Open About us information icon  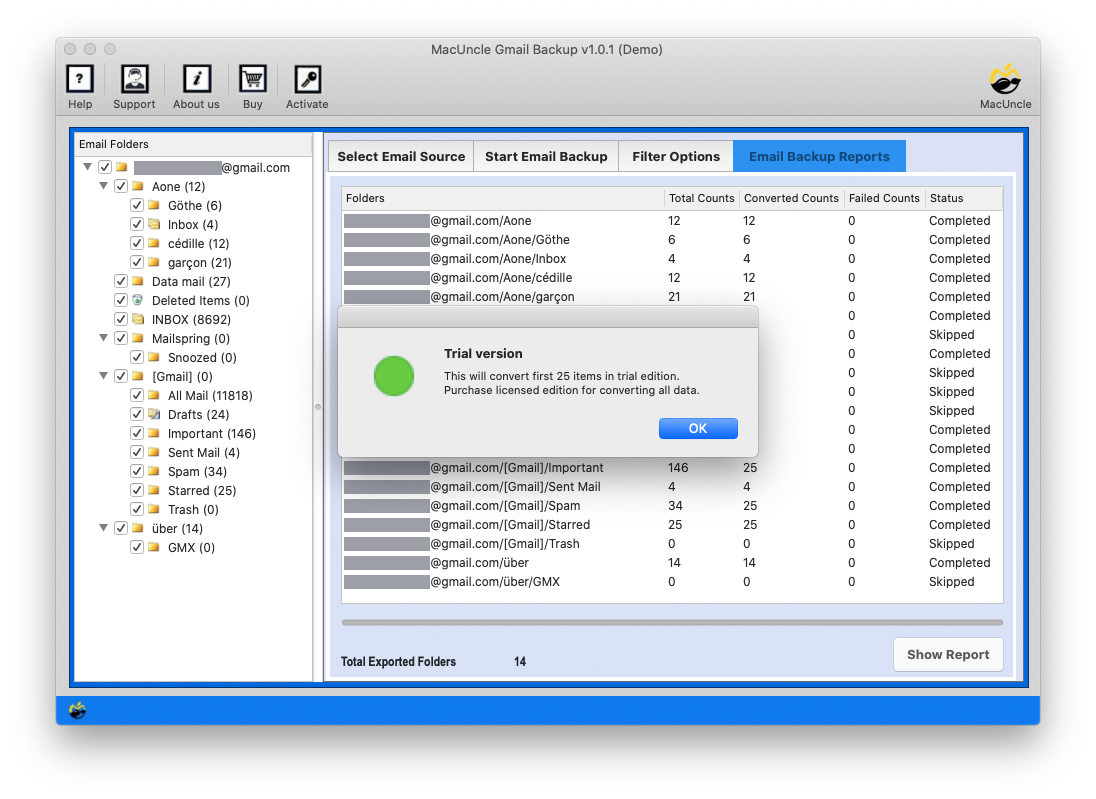pyautogui.click(x=196, y=78)
